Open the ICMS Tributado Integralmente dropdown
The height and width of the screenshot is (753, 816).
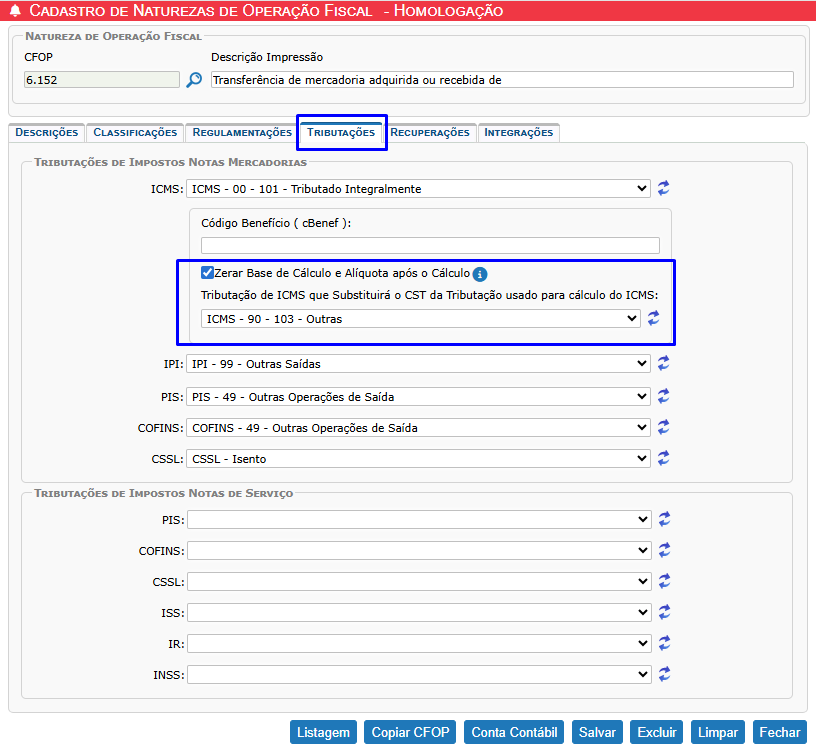(x=419, y=189)
